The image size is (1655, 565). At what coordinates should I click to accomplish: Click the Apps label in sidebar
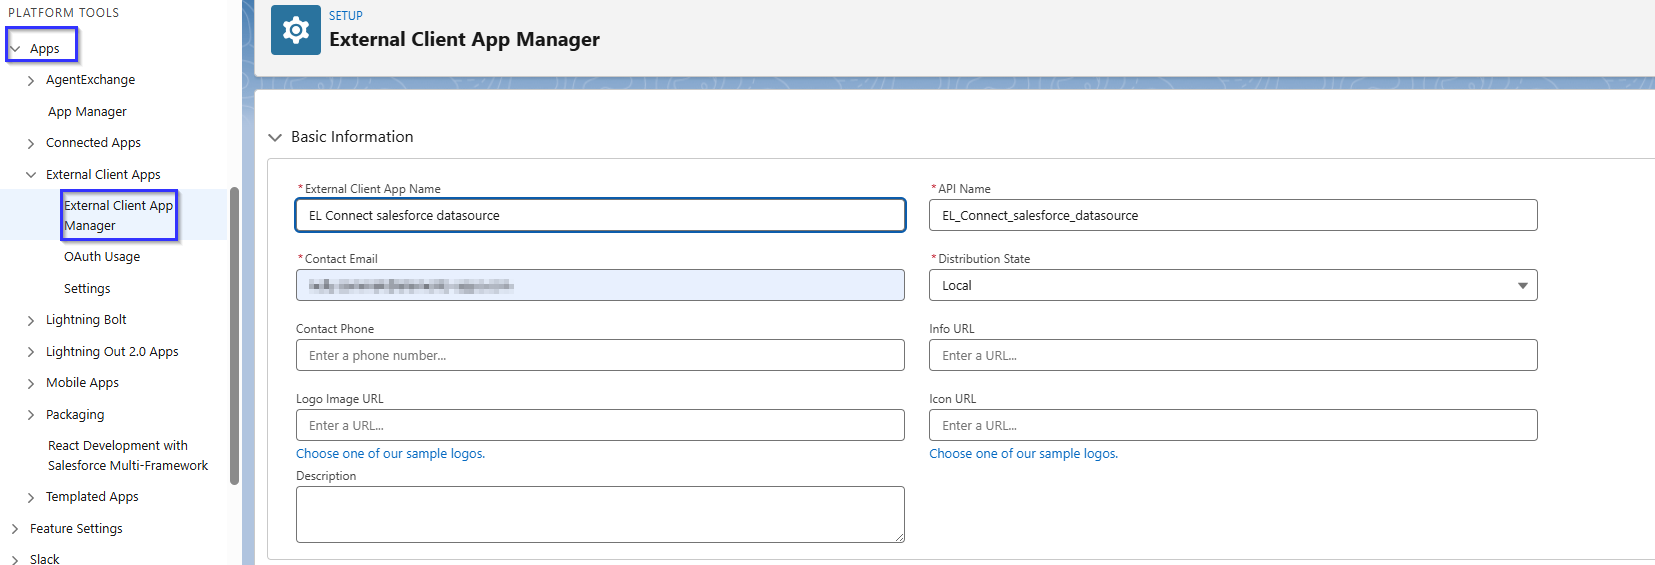(45, 49)
